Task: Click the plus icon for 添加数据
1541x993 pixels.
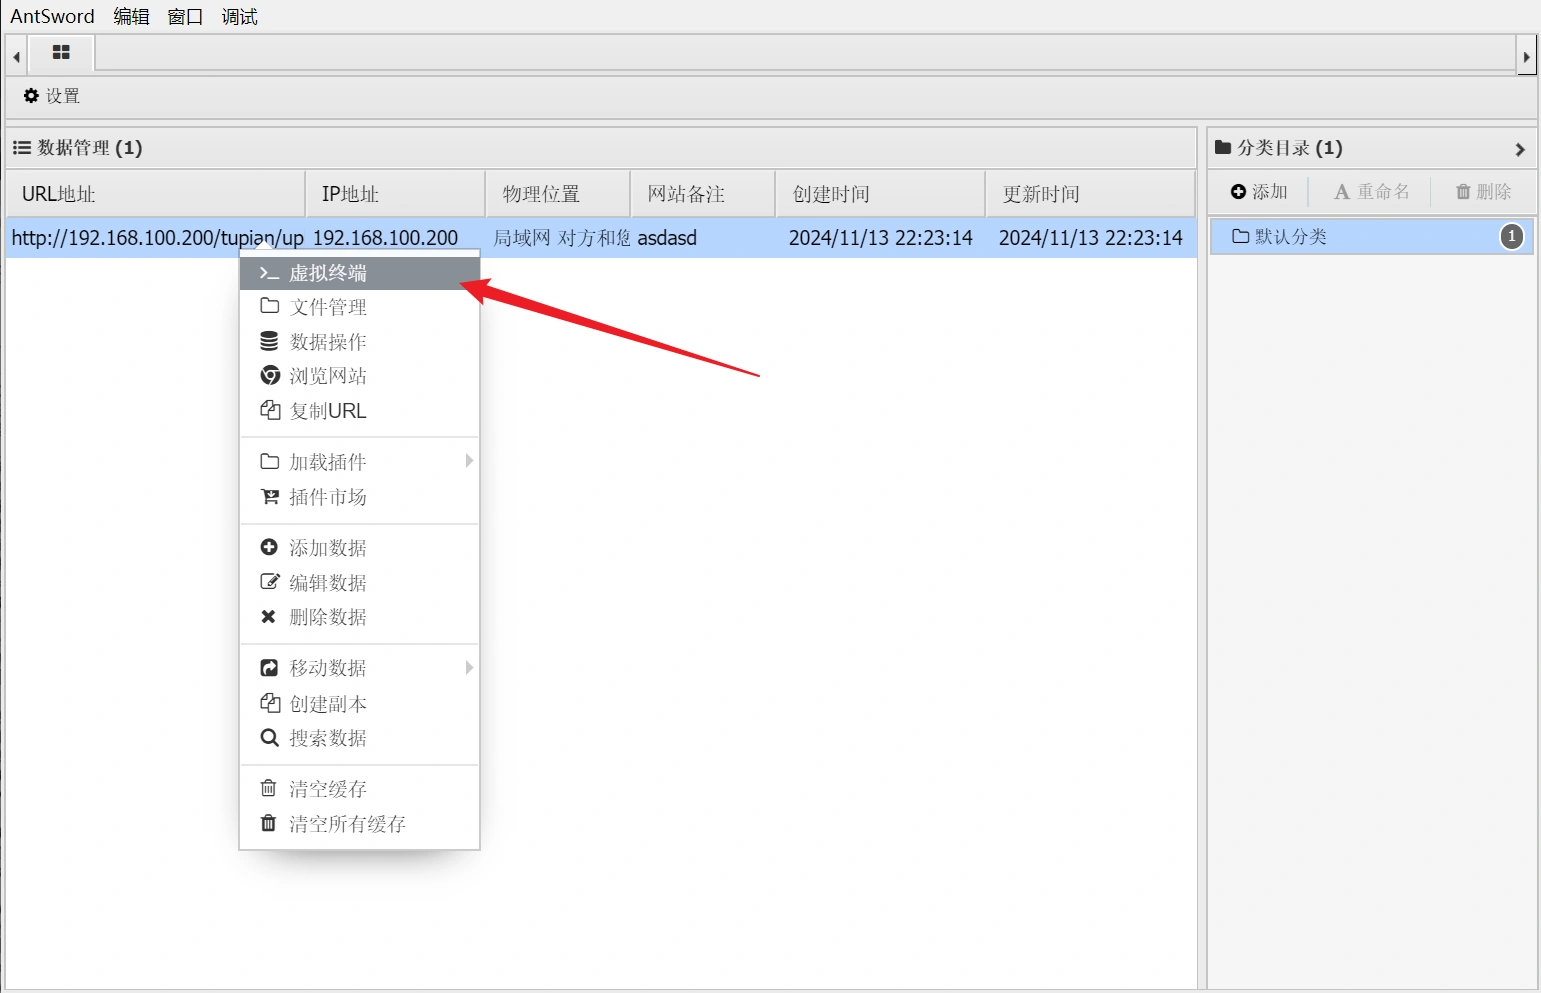Action: pyautogui.click(x=269, y=548)
